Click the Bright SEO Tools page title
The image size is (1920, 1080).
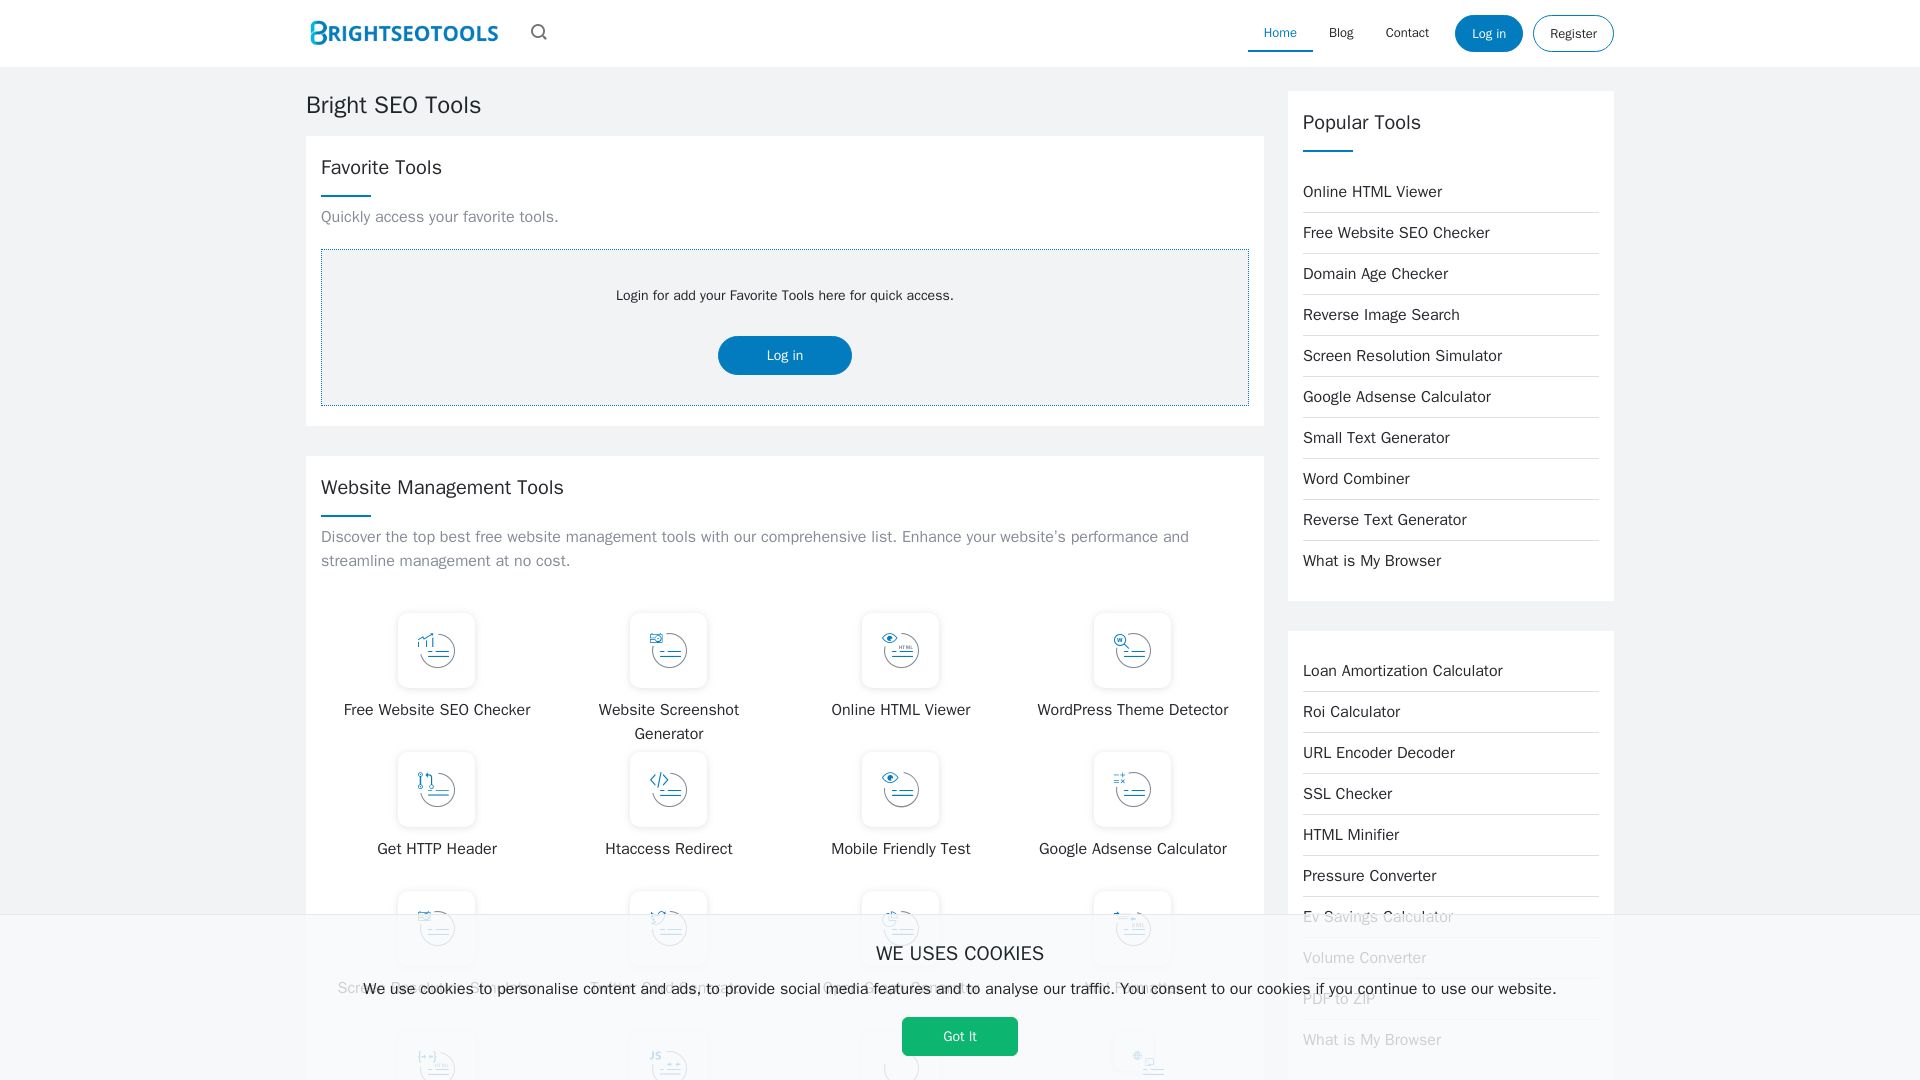pos(393,105)
